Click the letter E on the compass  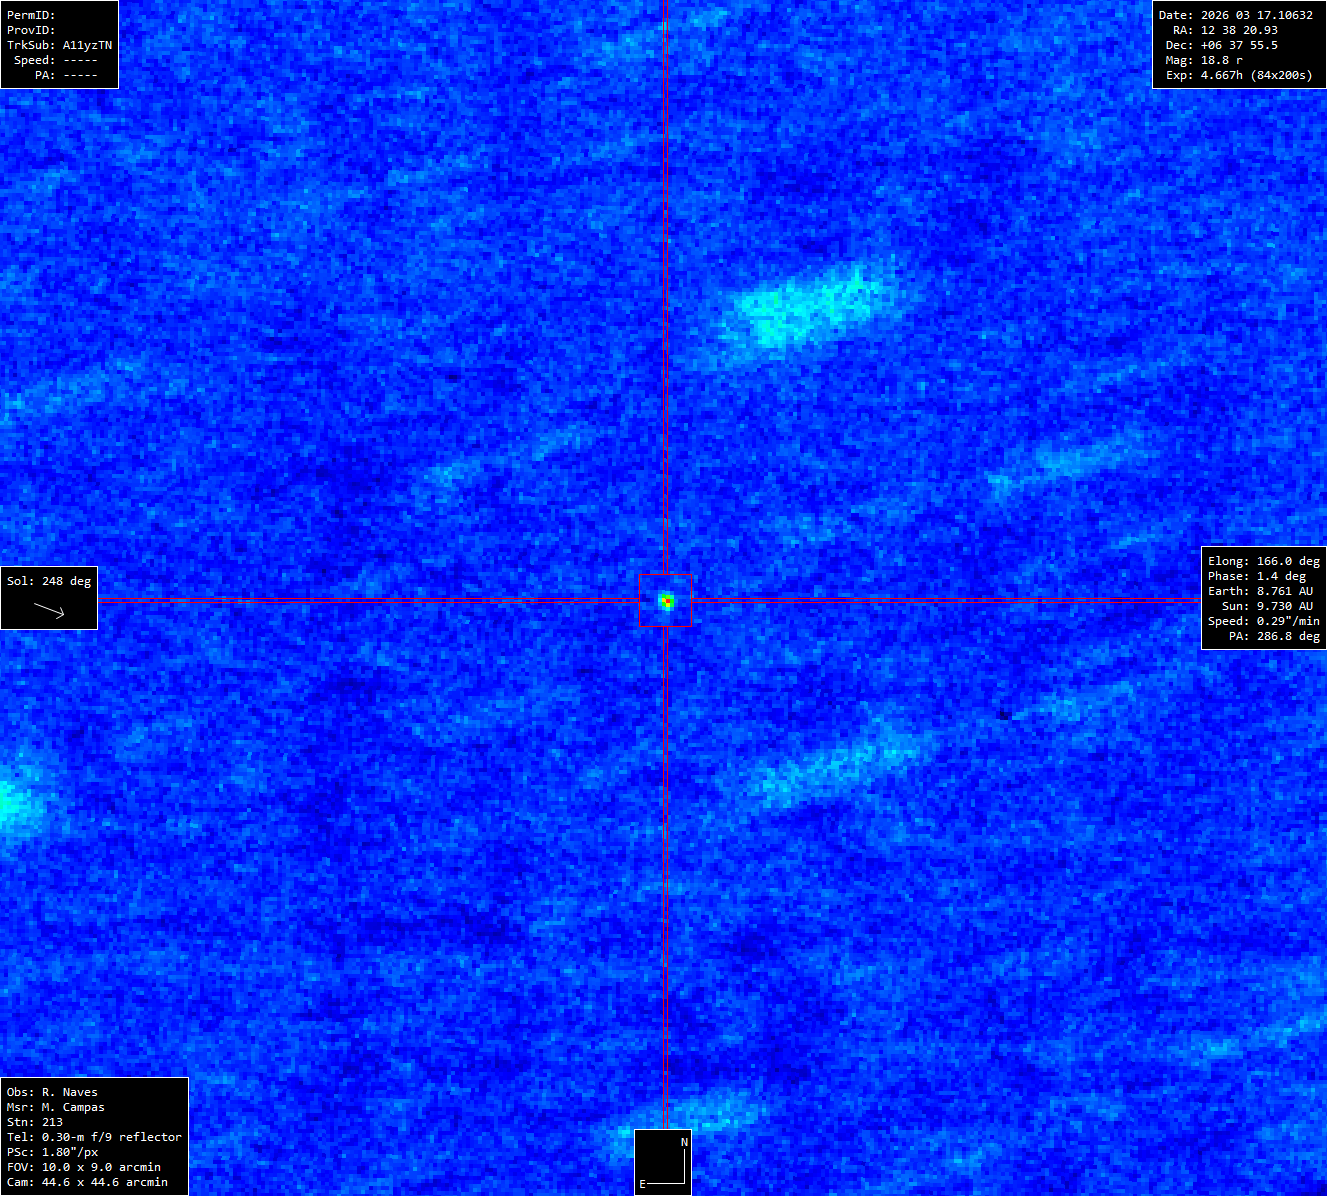click(643, 1184)
